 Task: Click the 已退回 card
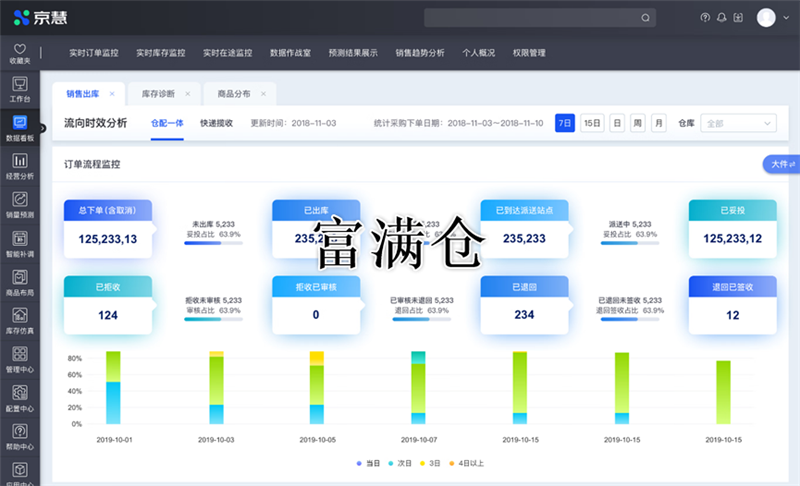524,305
